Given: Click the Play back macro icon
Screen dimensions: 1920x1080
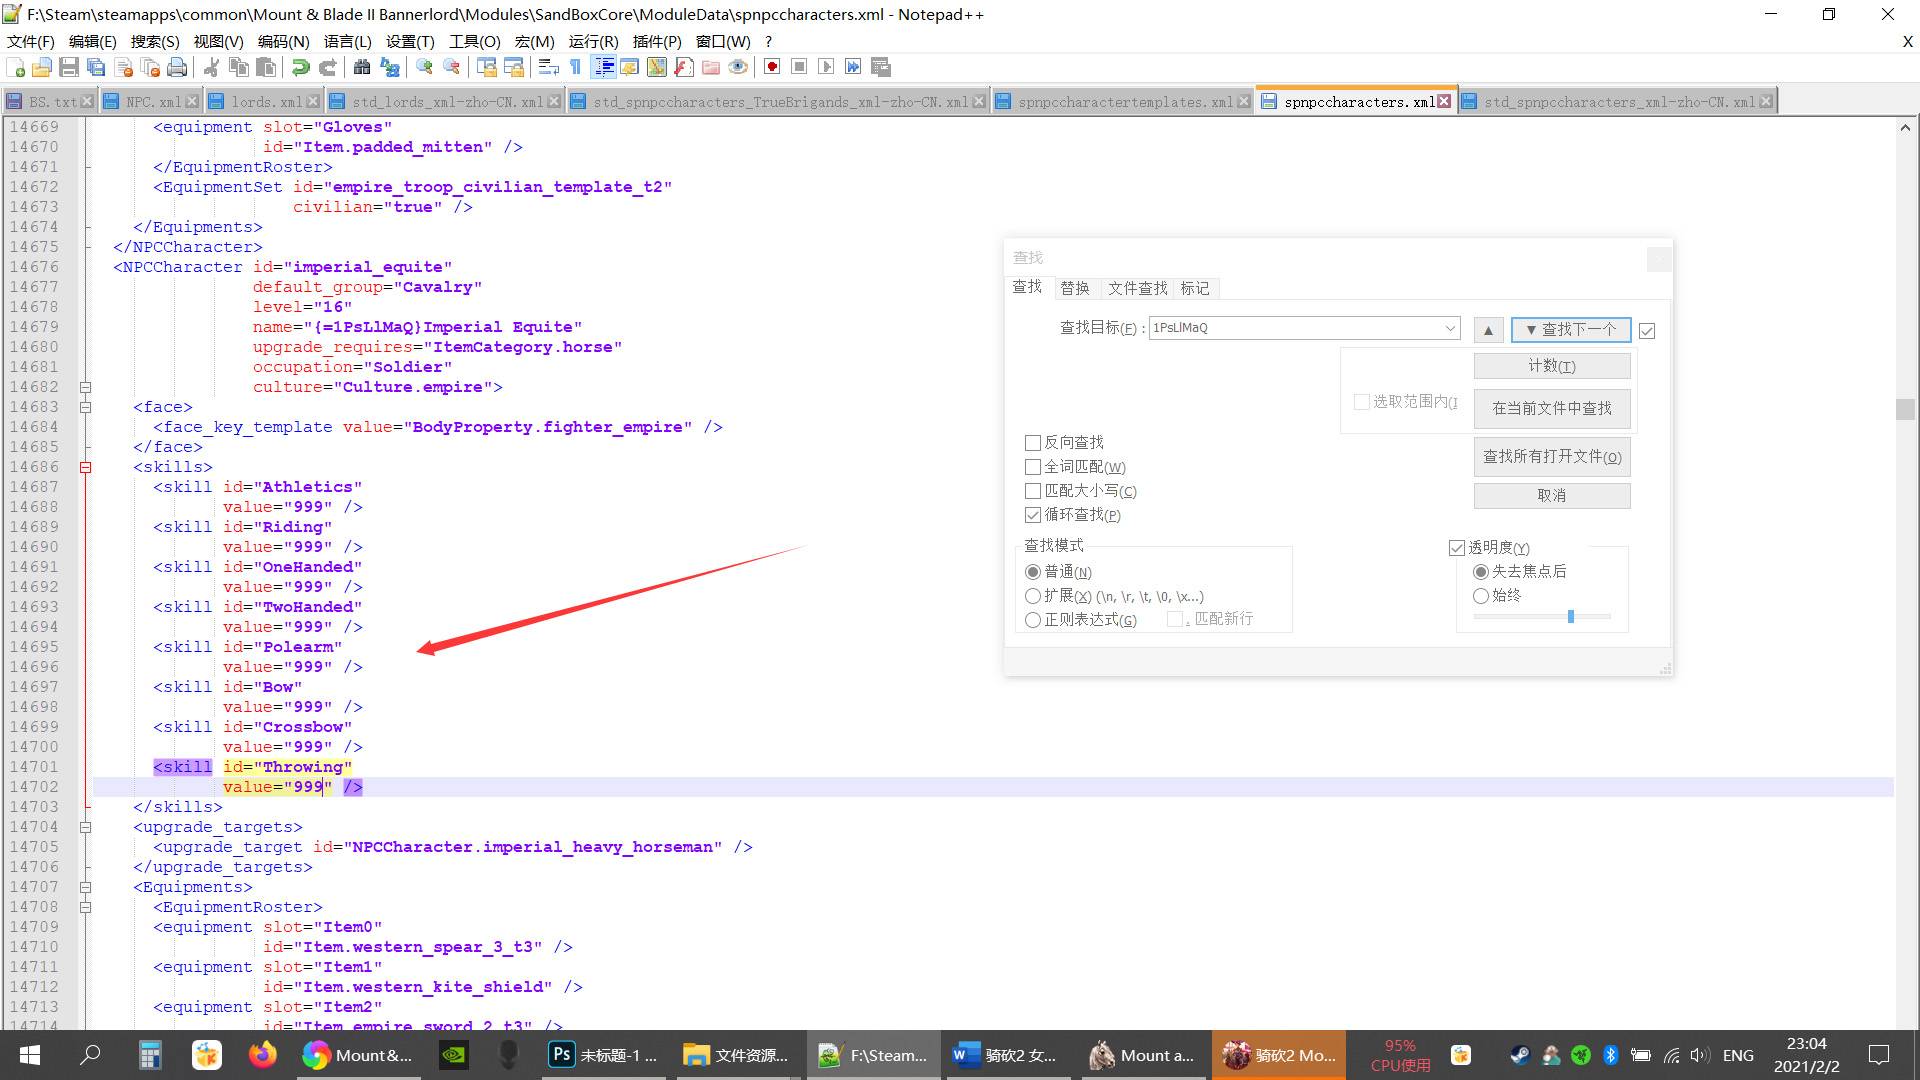Looking at the screenshot, I should pos(826,67).
